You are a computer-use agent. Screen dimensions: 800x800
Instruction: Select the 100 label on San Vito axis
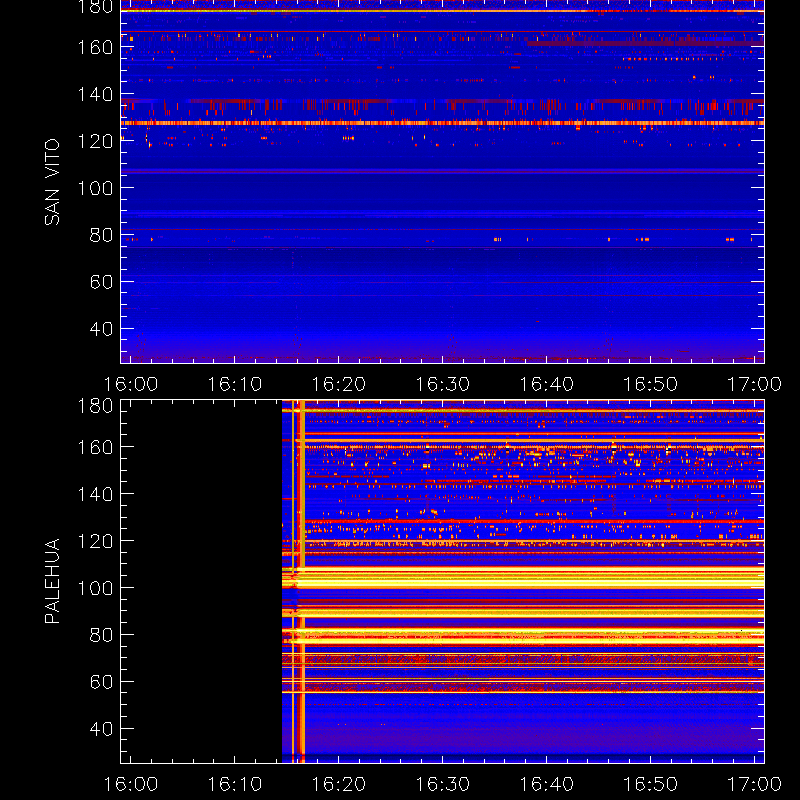point(95,188)
